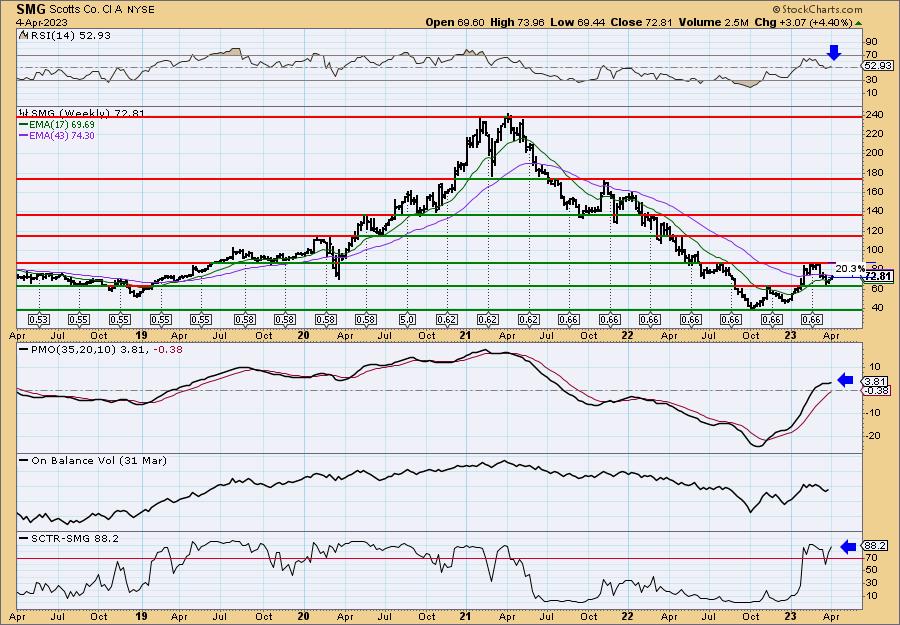Select the 'Low 69.44' value
The image size is (900, 625).
click(x=575, y=22)
